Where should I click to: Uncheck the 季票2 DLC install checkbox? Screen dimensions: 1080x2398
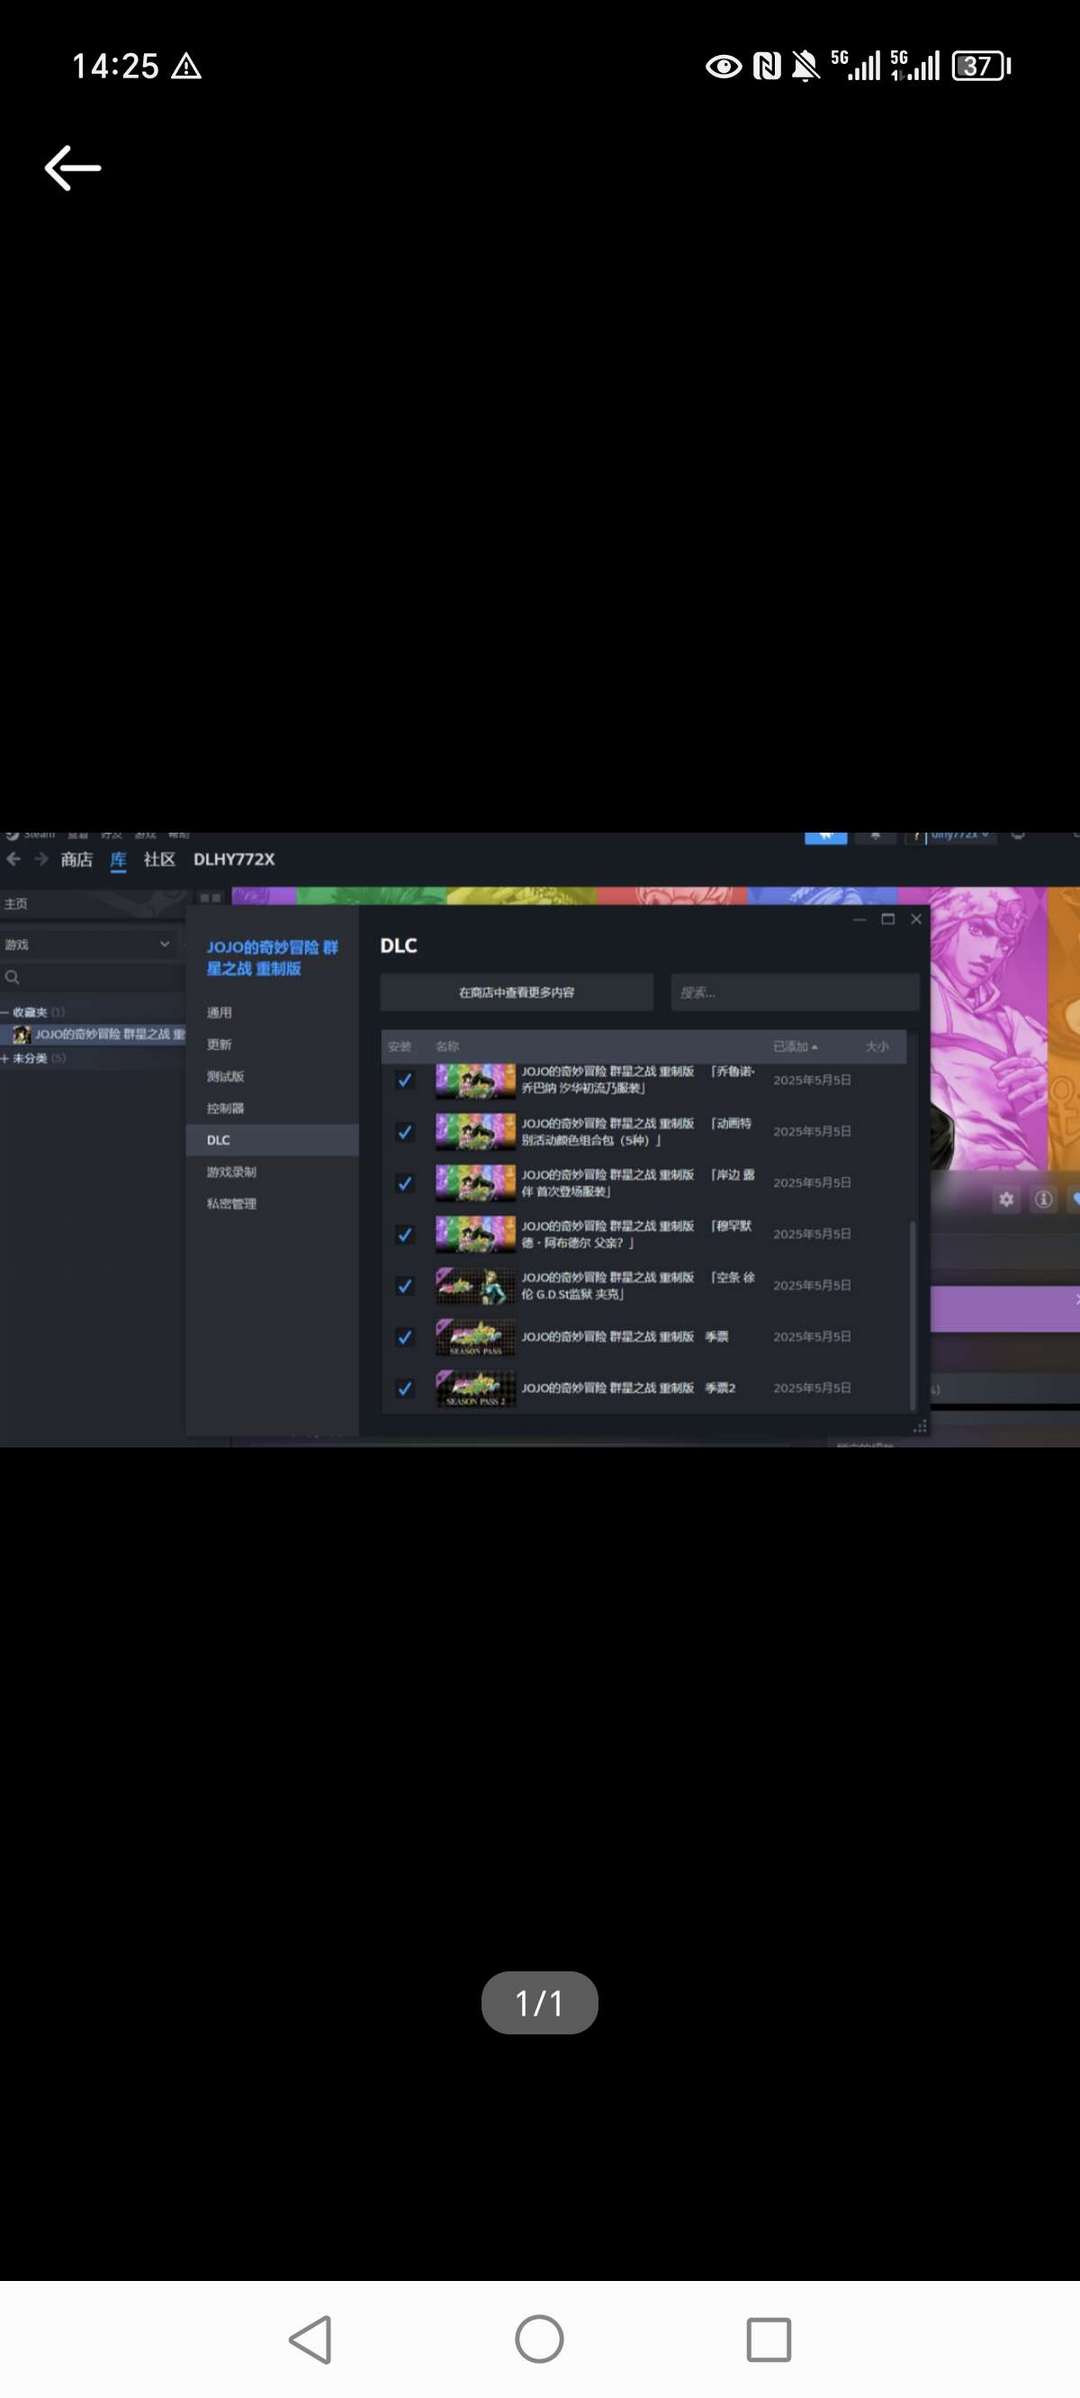(x=405, y=1388)
